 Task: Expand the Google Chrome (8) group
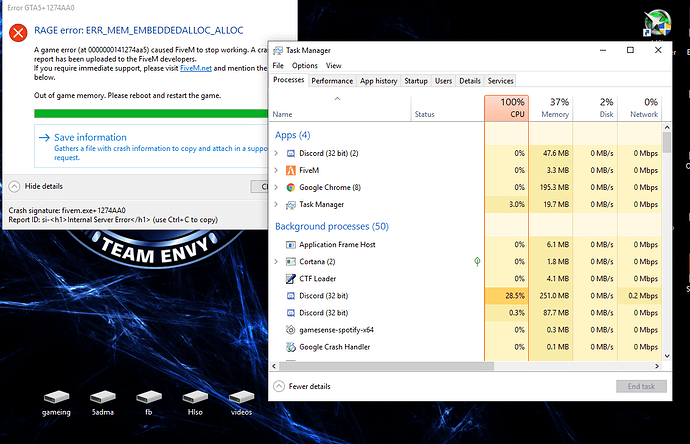tap(276, 187)
